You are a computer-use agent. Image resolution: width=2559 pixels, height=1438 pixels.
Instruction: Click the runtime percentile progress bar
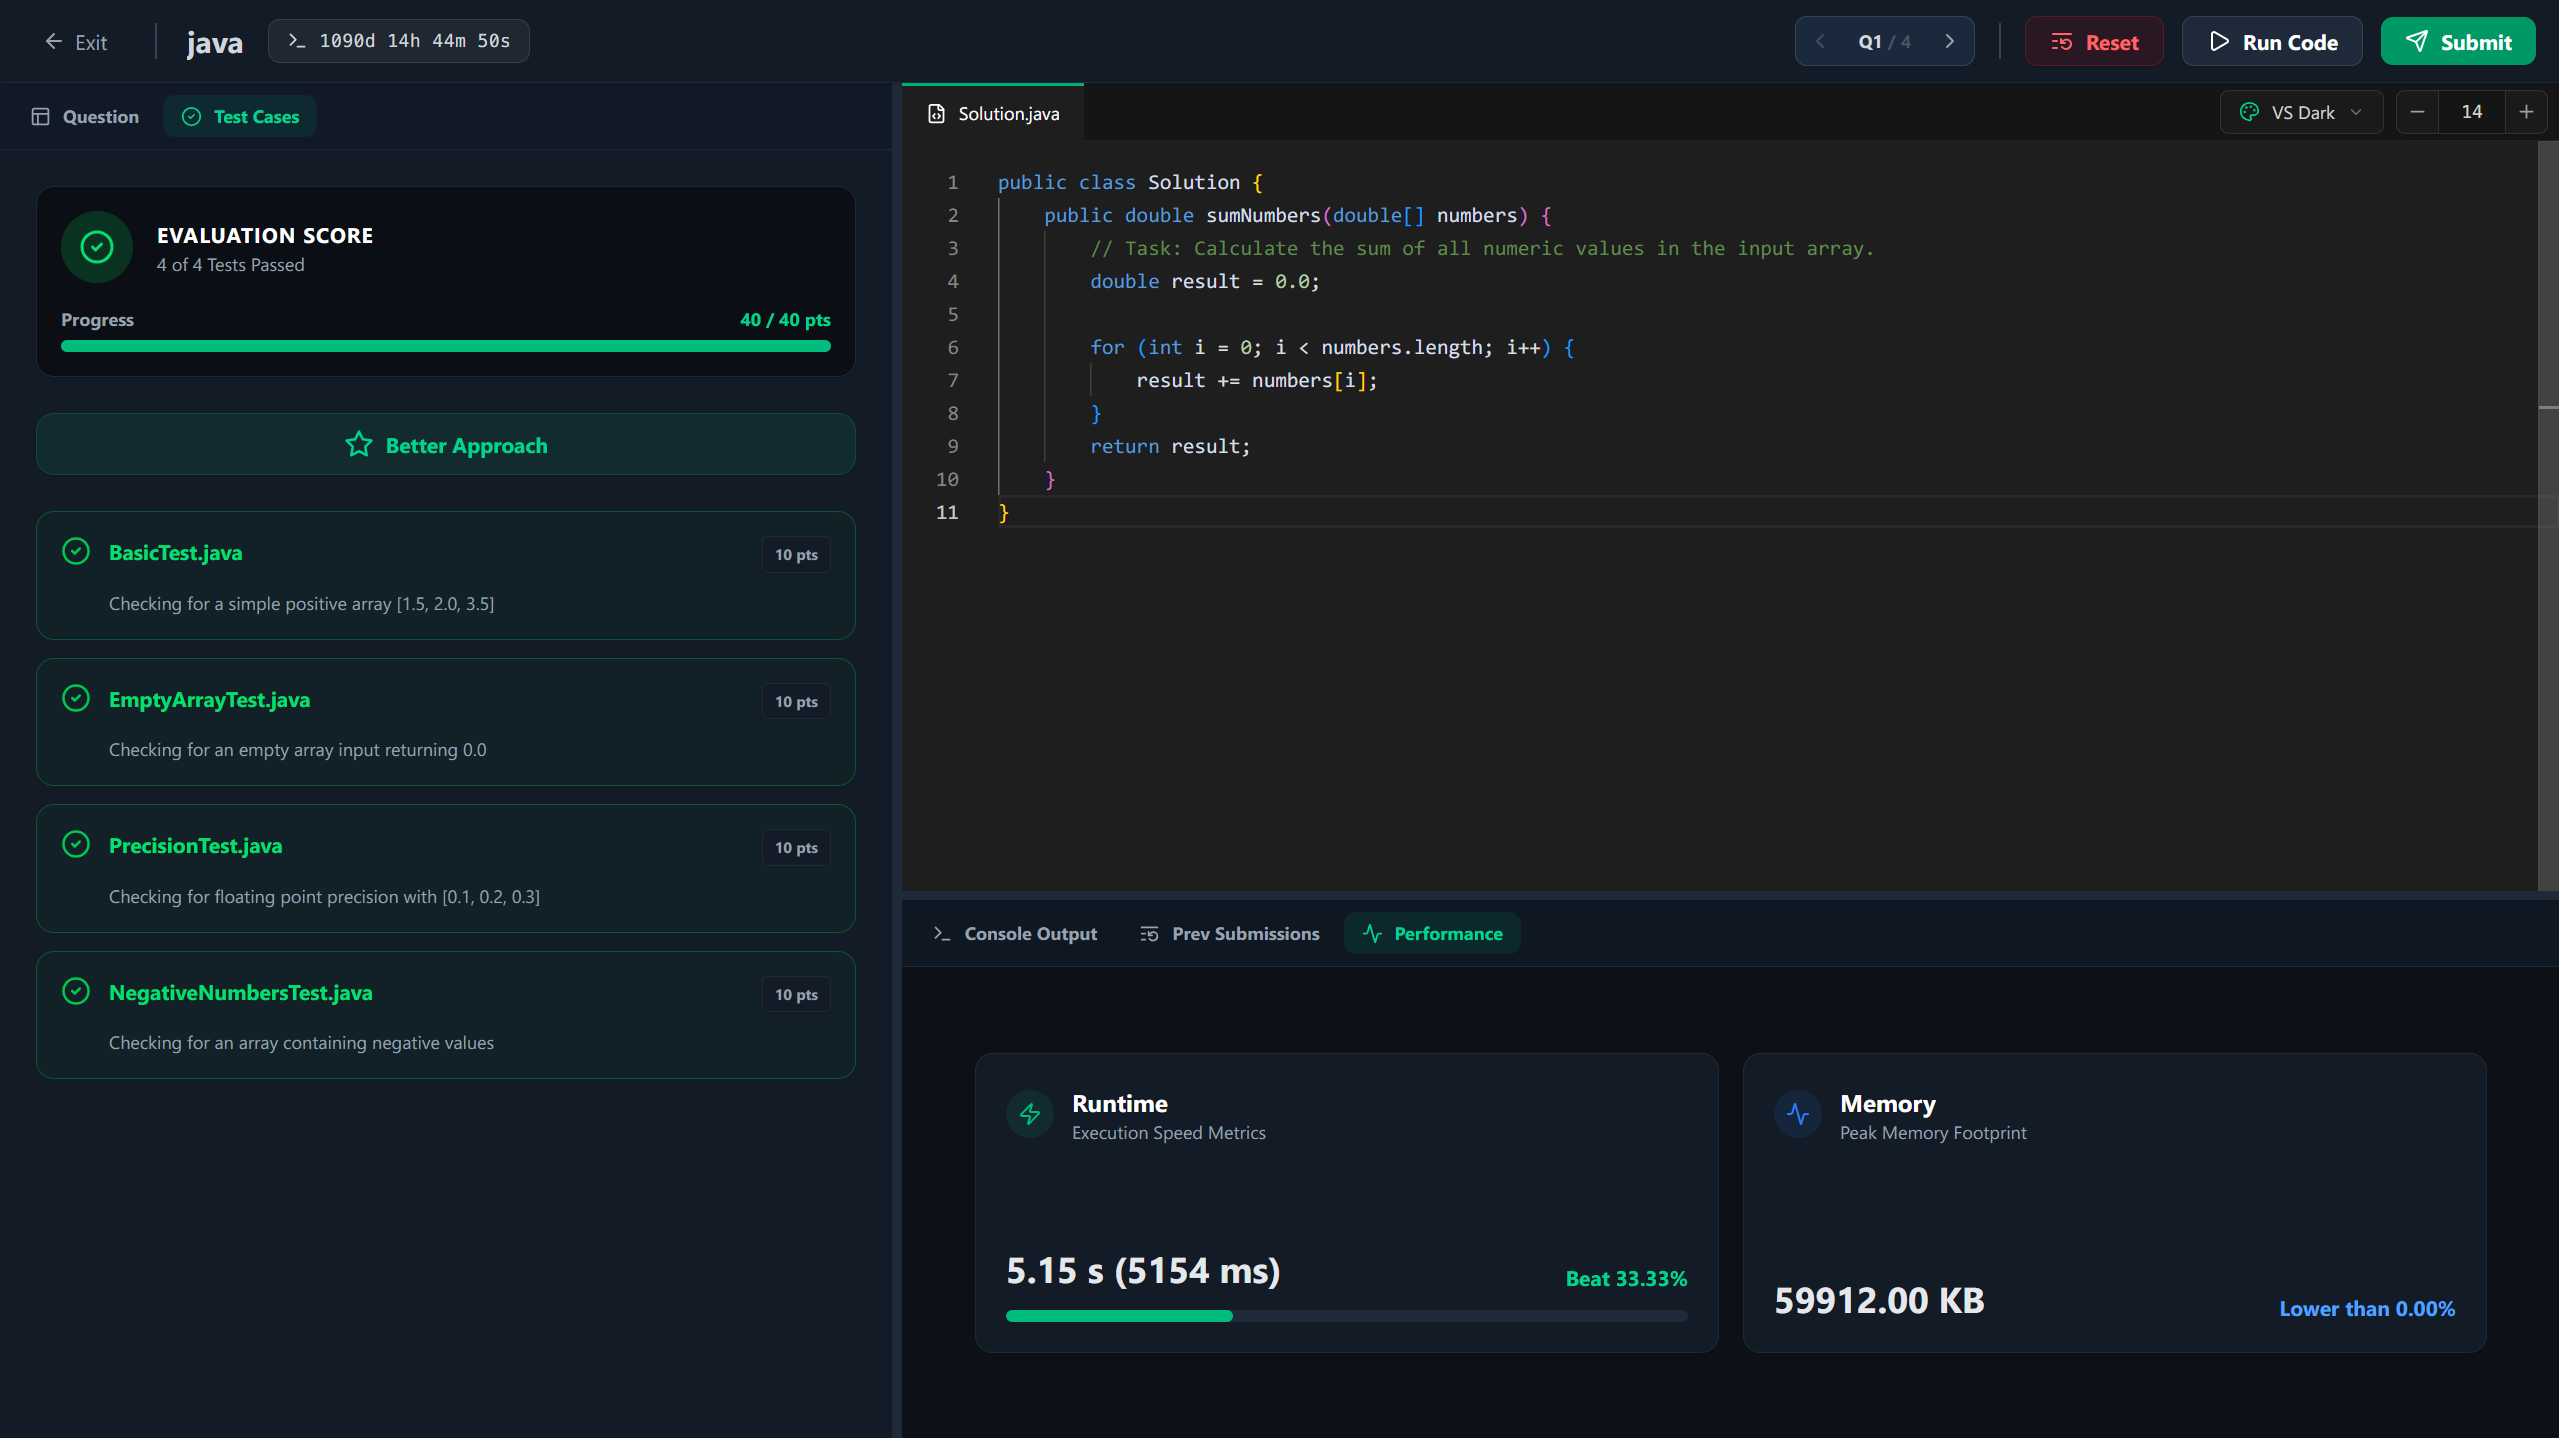1346,1316
